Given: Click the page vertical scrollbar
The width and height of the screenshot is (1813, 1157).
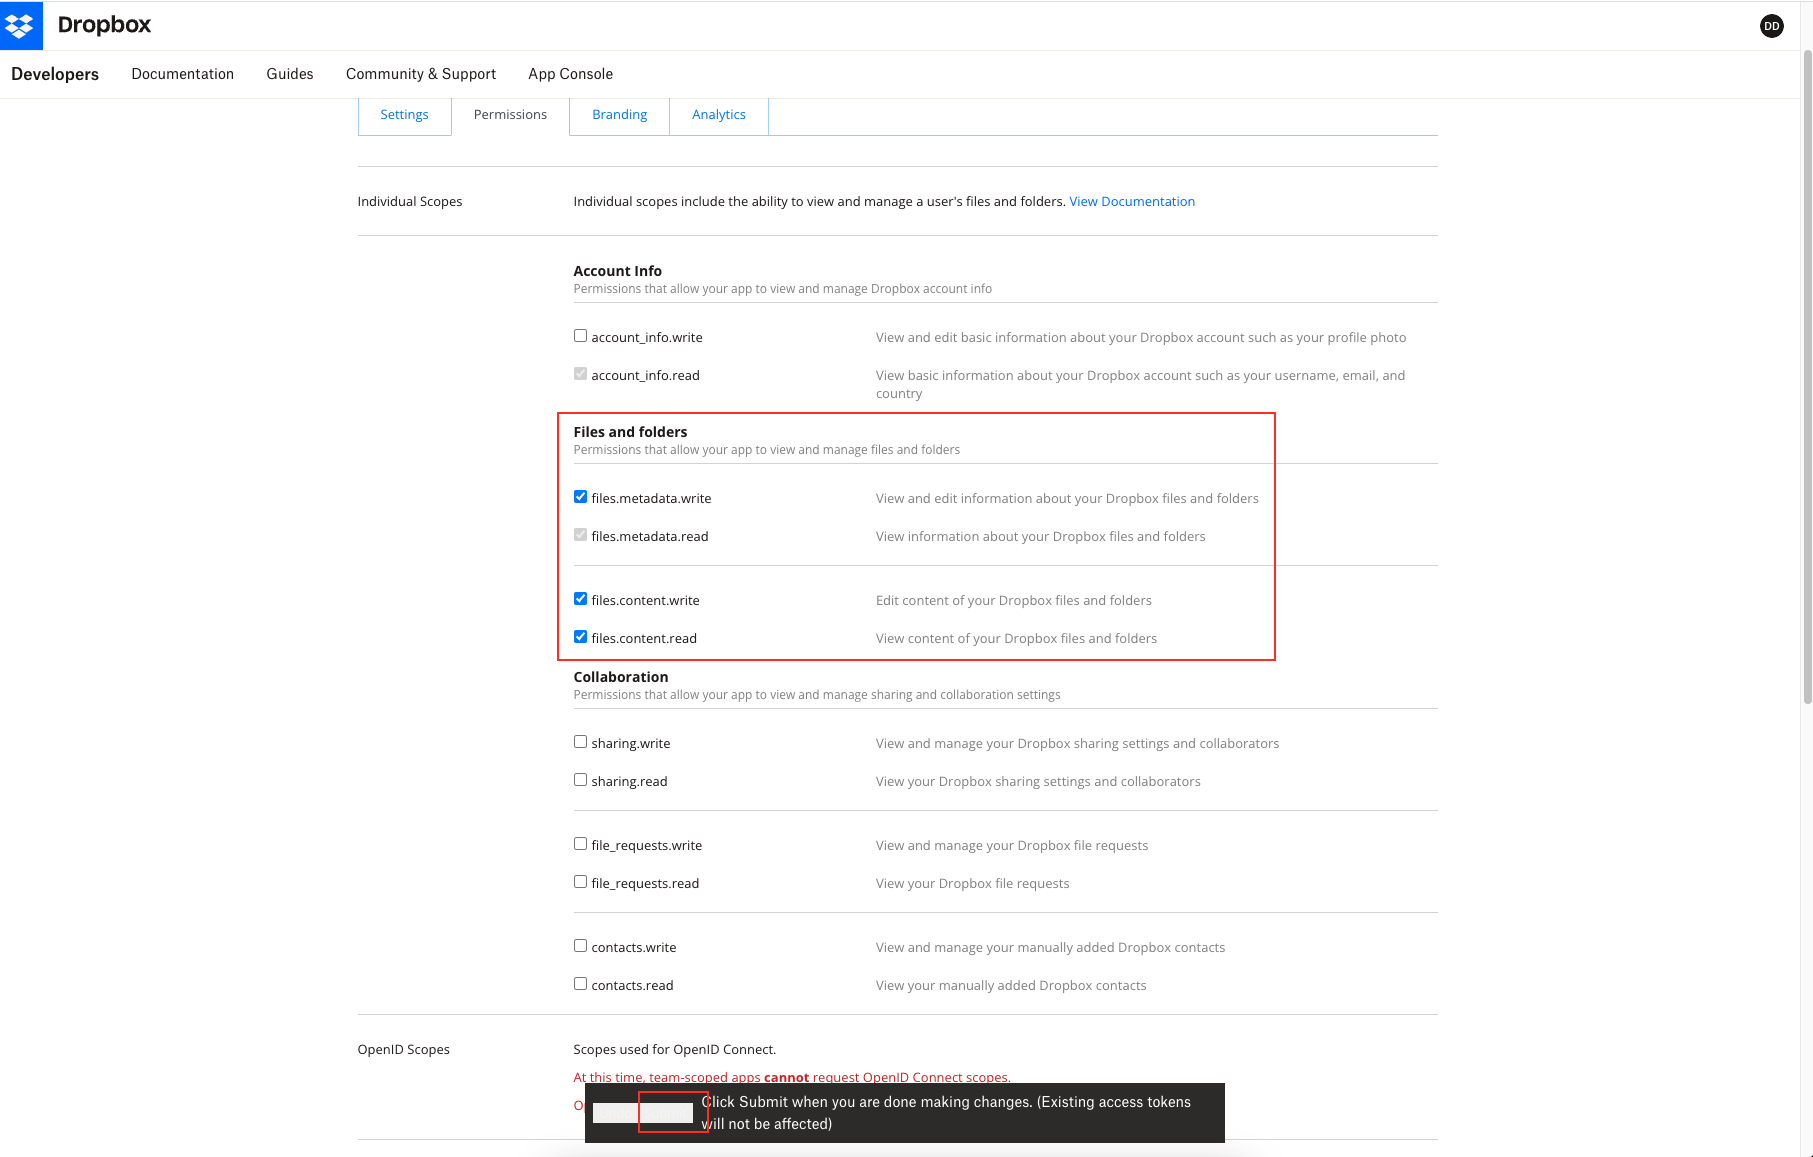Looking at the screenshot, I should (x=1806, y=375).
